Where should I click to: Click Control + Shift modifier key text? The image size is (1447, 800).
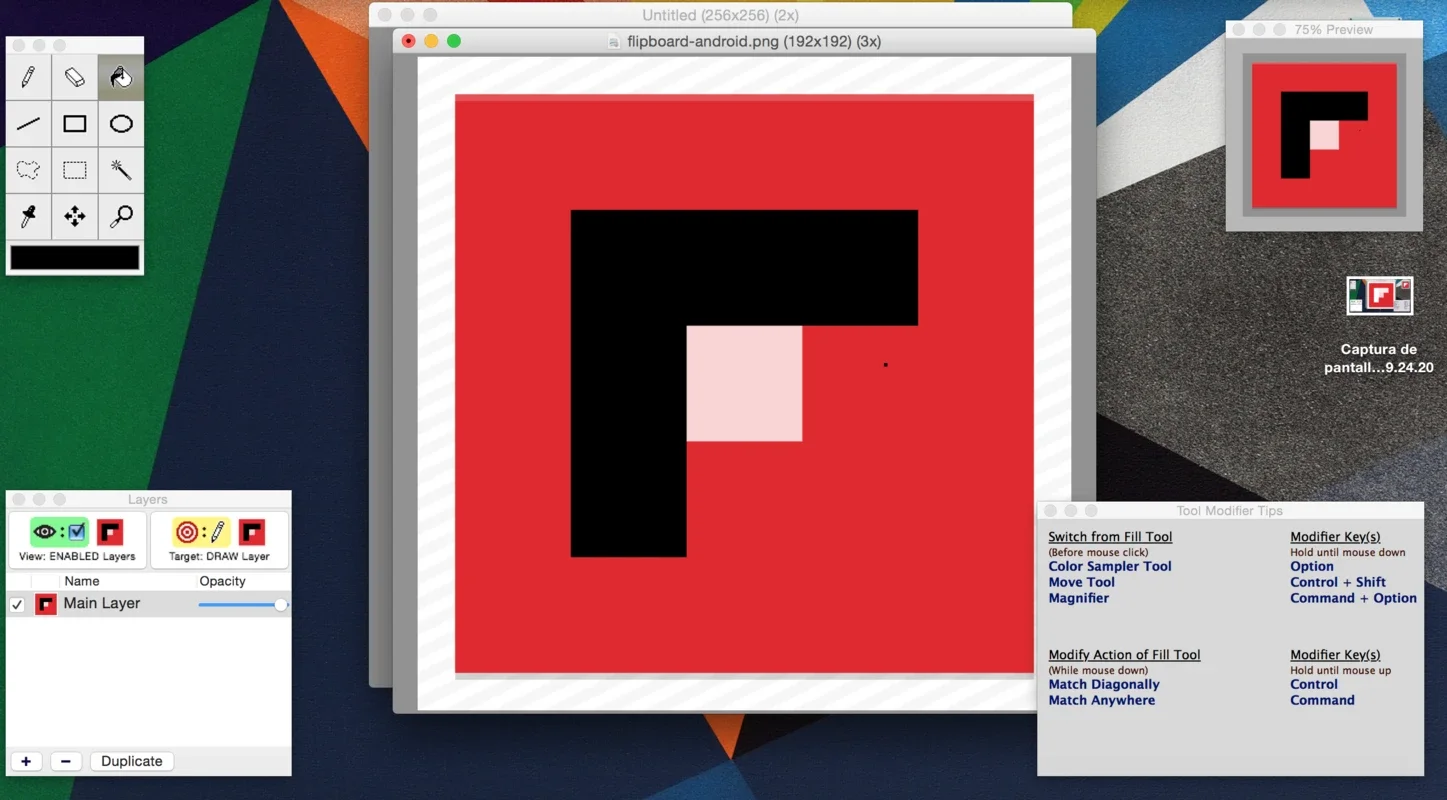point(1338,582)
